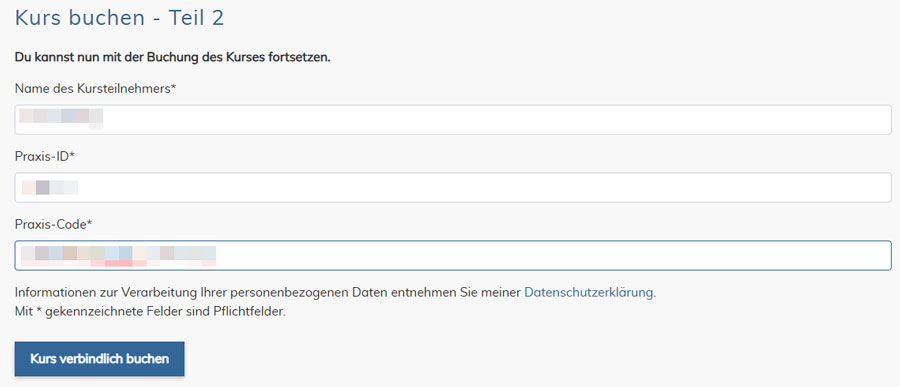The width and height of the screenshot is (900, 387).
Task: Click the bold Du kannst nun sentence
Action: (x=173, y=59)
